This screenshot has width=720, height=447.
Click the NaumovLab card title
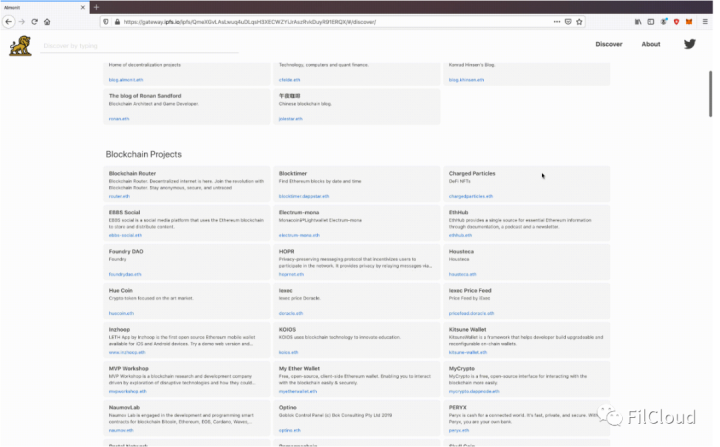tap(124, 408)
